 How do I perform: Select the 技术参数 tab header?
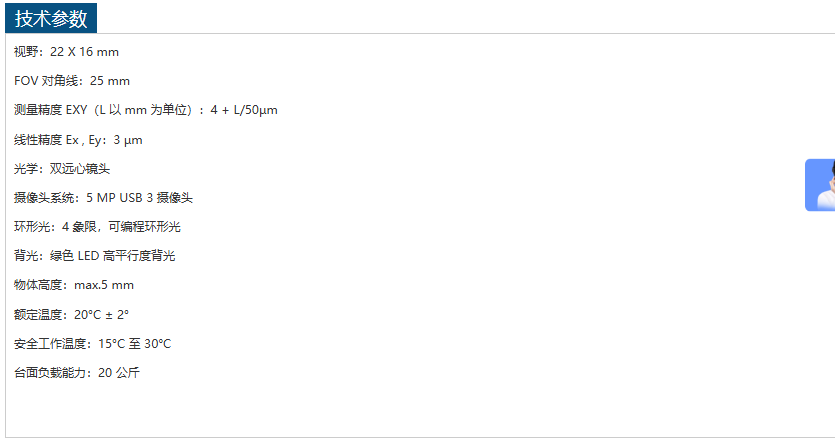[x=51, y=18]
